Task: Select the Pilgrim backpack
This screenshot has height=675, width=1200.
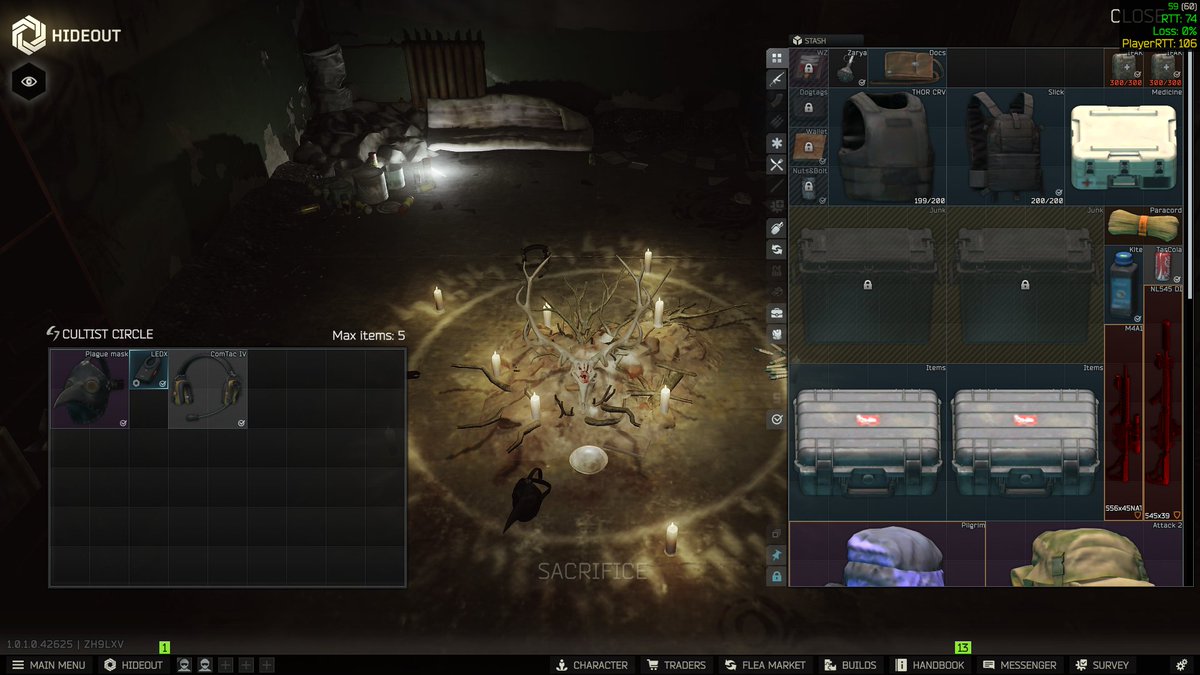Action: [887, 553]
